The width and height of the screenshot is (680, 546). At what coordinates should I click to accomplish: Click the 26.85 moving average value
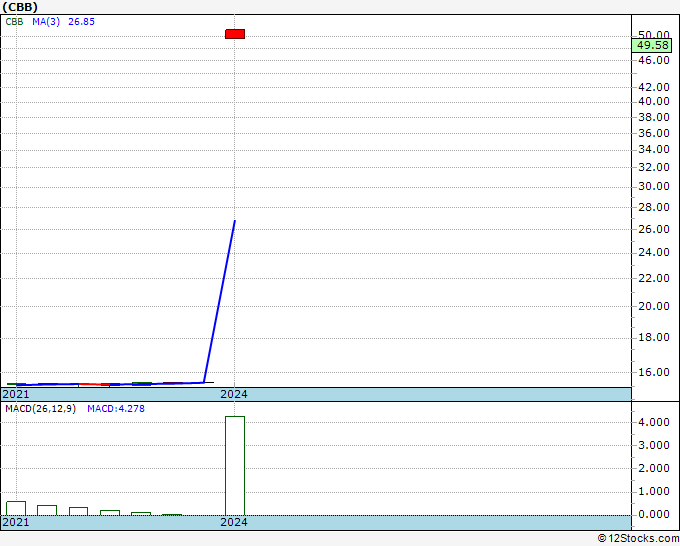(82, 22)
